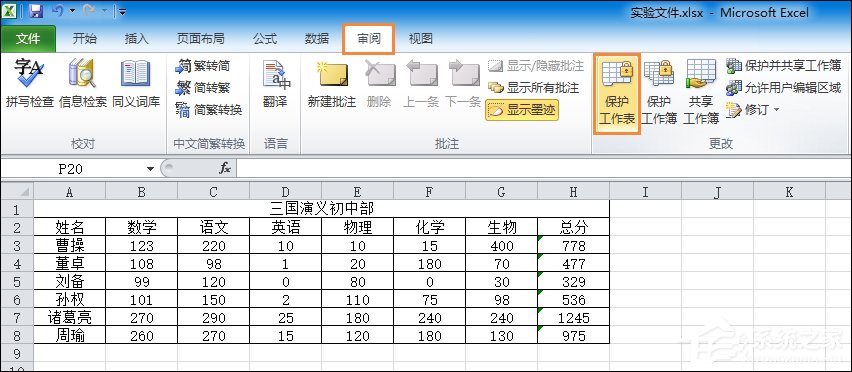Click the 姓名 header cell

pos(70,227)
